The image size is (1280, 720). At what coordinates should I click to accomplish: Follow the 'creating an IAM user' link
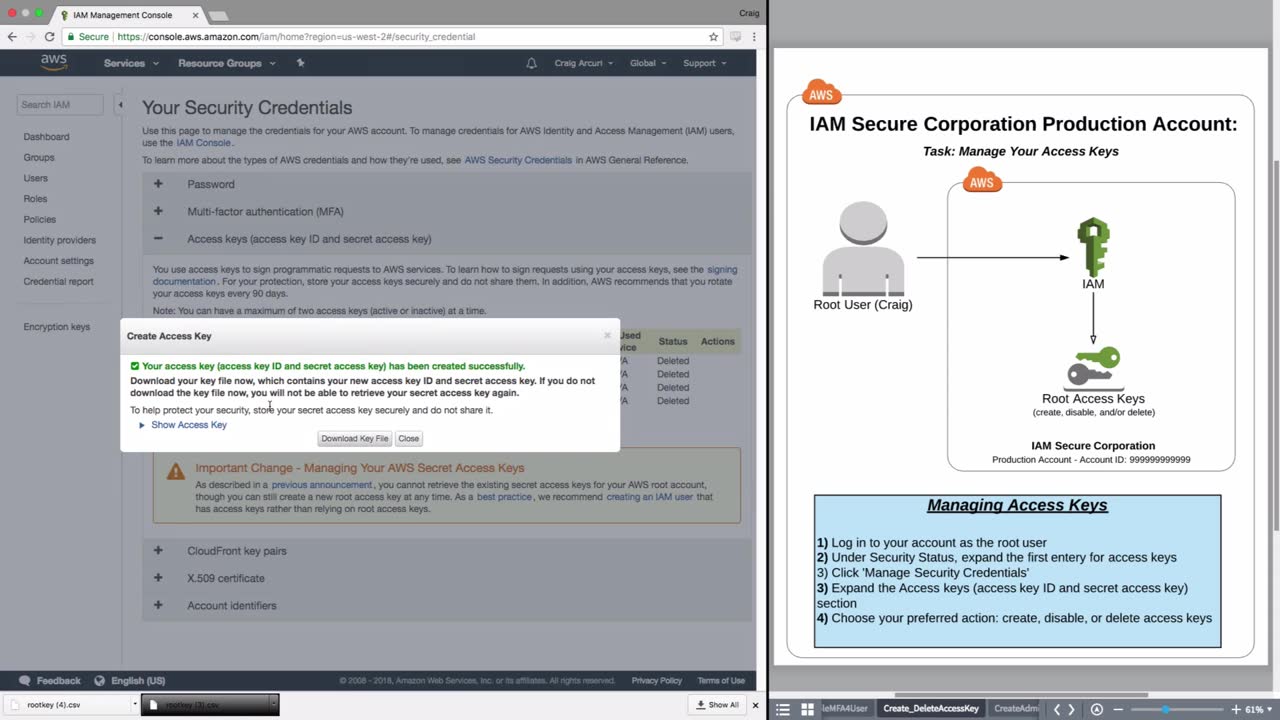(x=650, y=497)
